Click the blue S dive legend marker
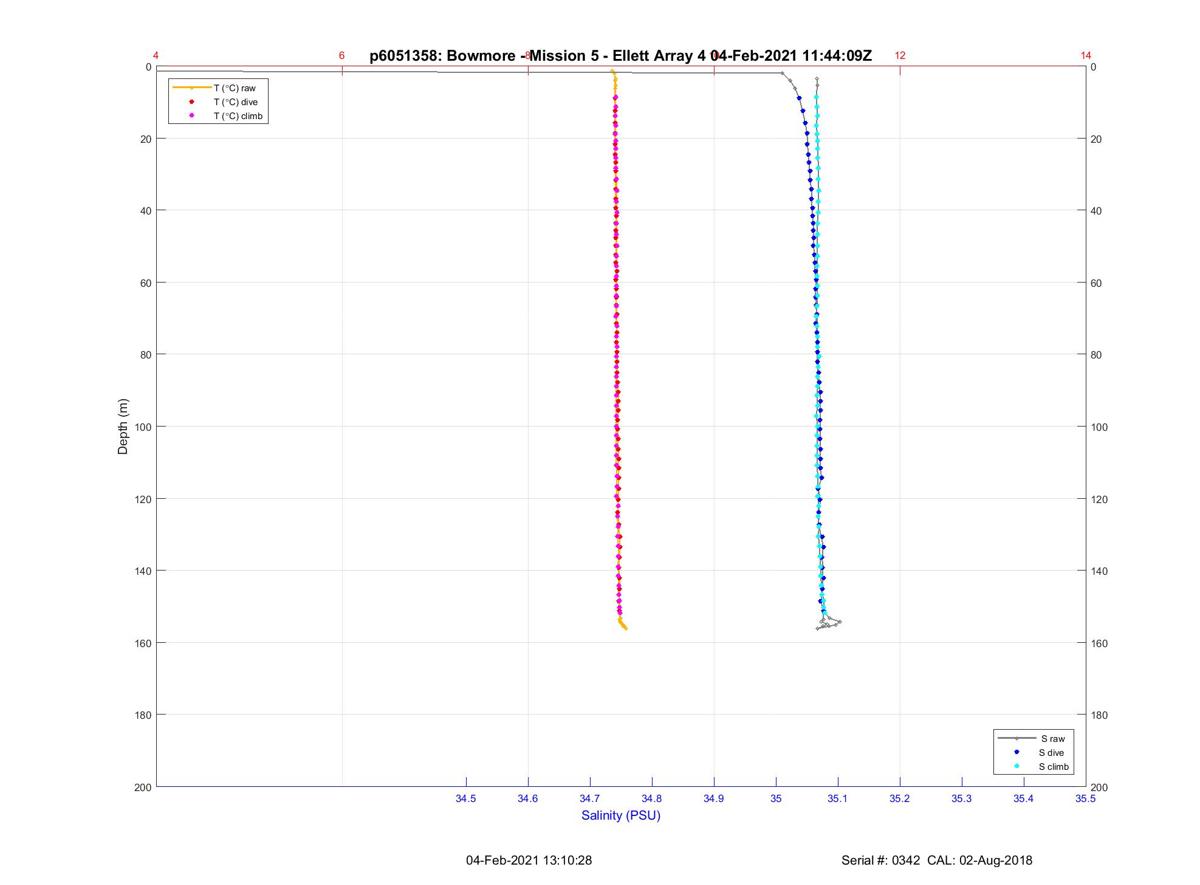 pos(1016,752)
